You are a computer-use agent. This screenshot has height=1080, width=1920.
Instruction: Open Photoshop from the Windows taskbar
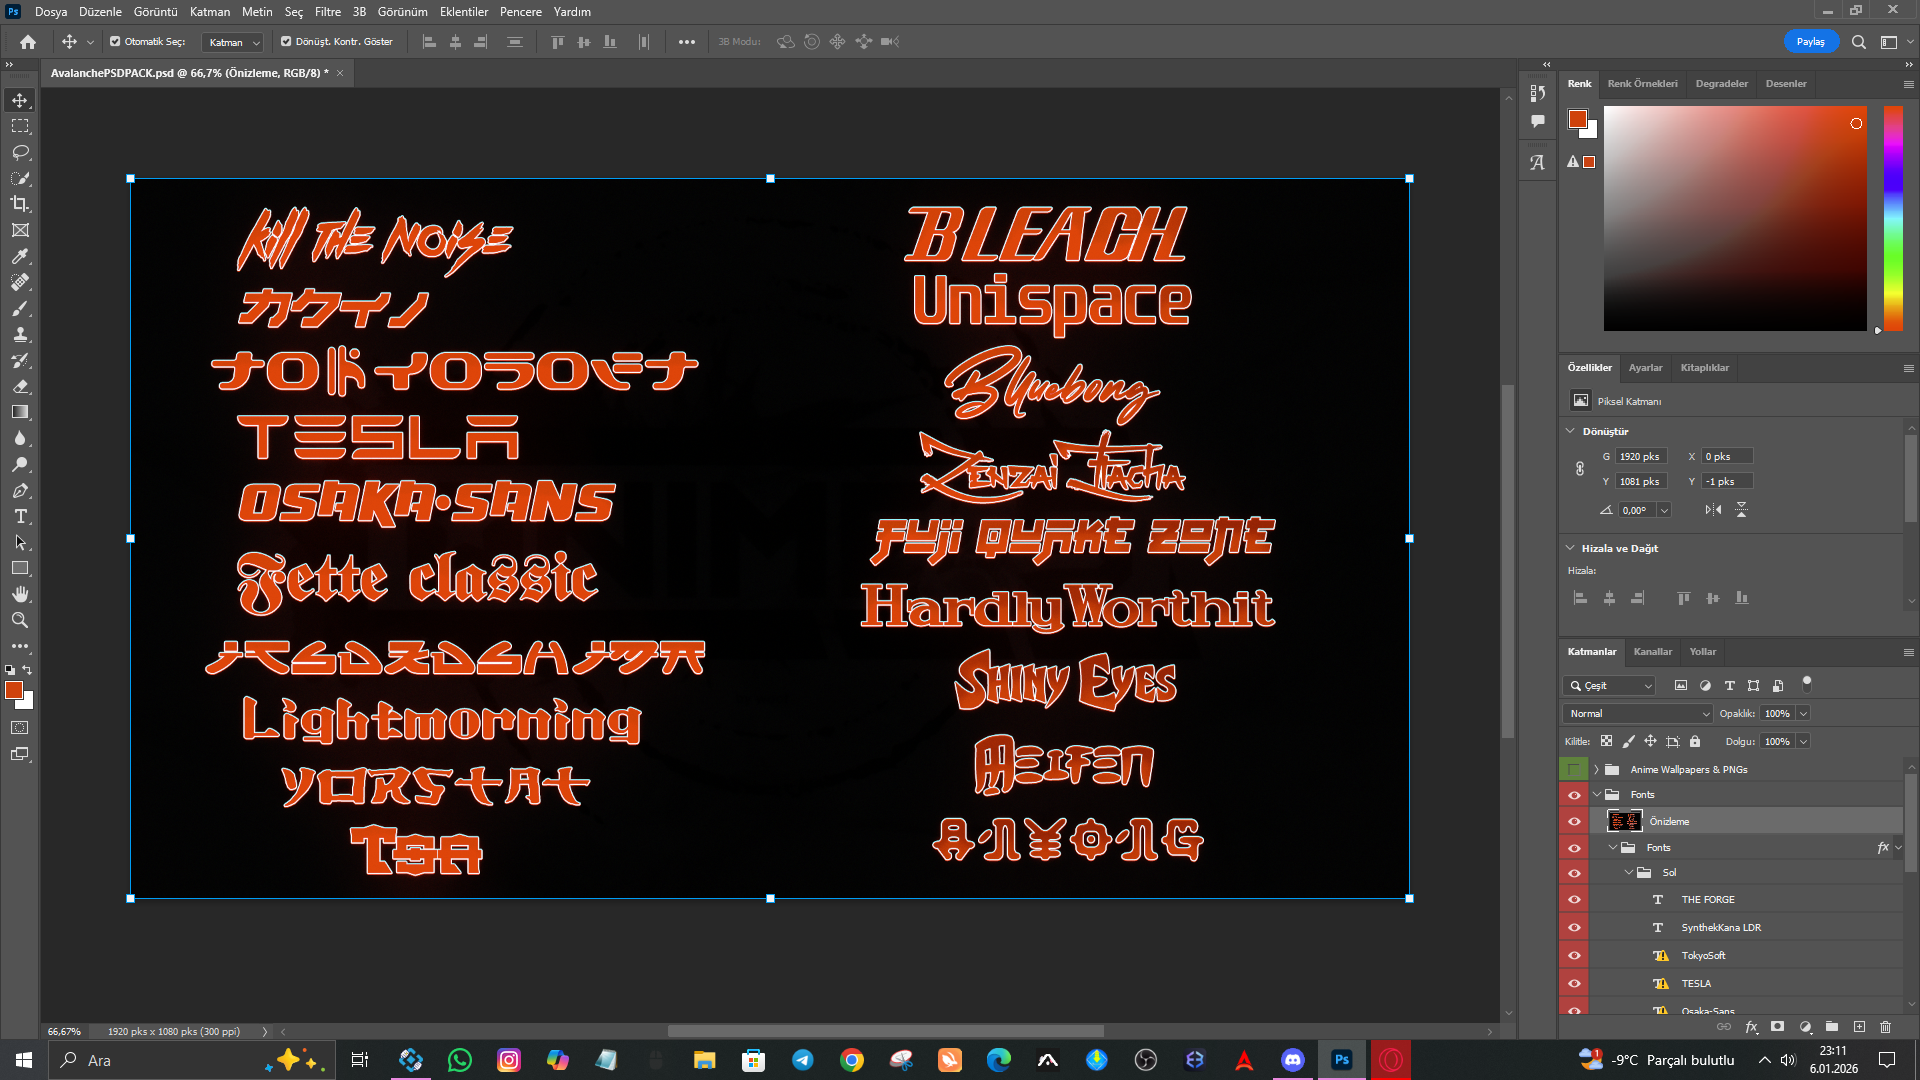(1342, 1060)
